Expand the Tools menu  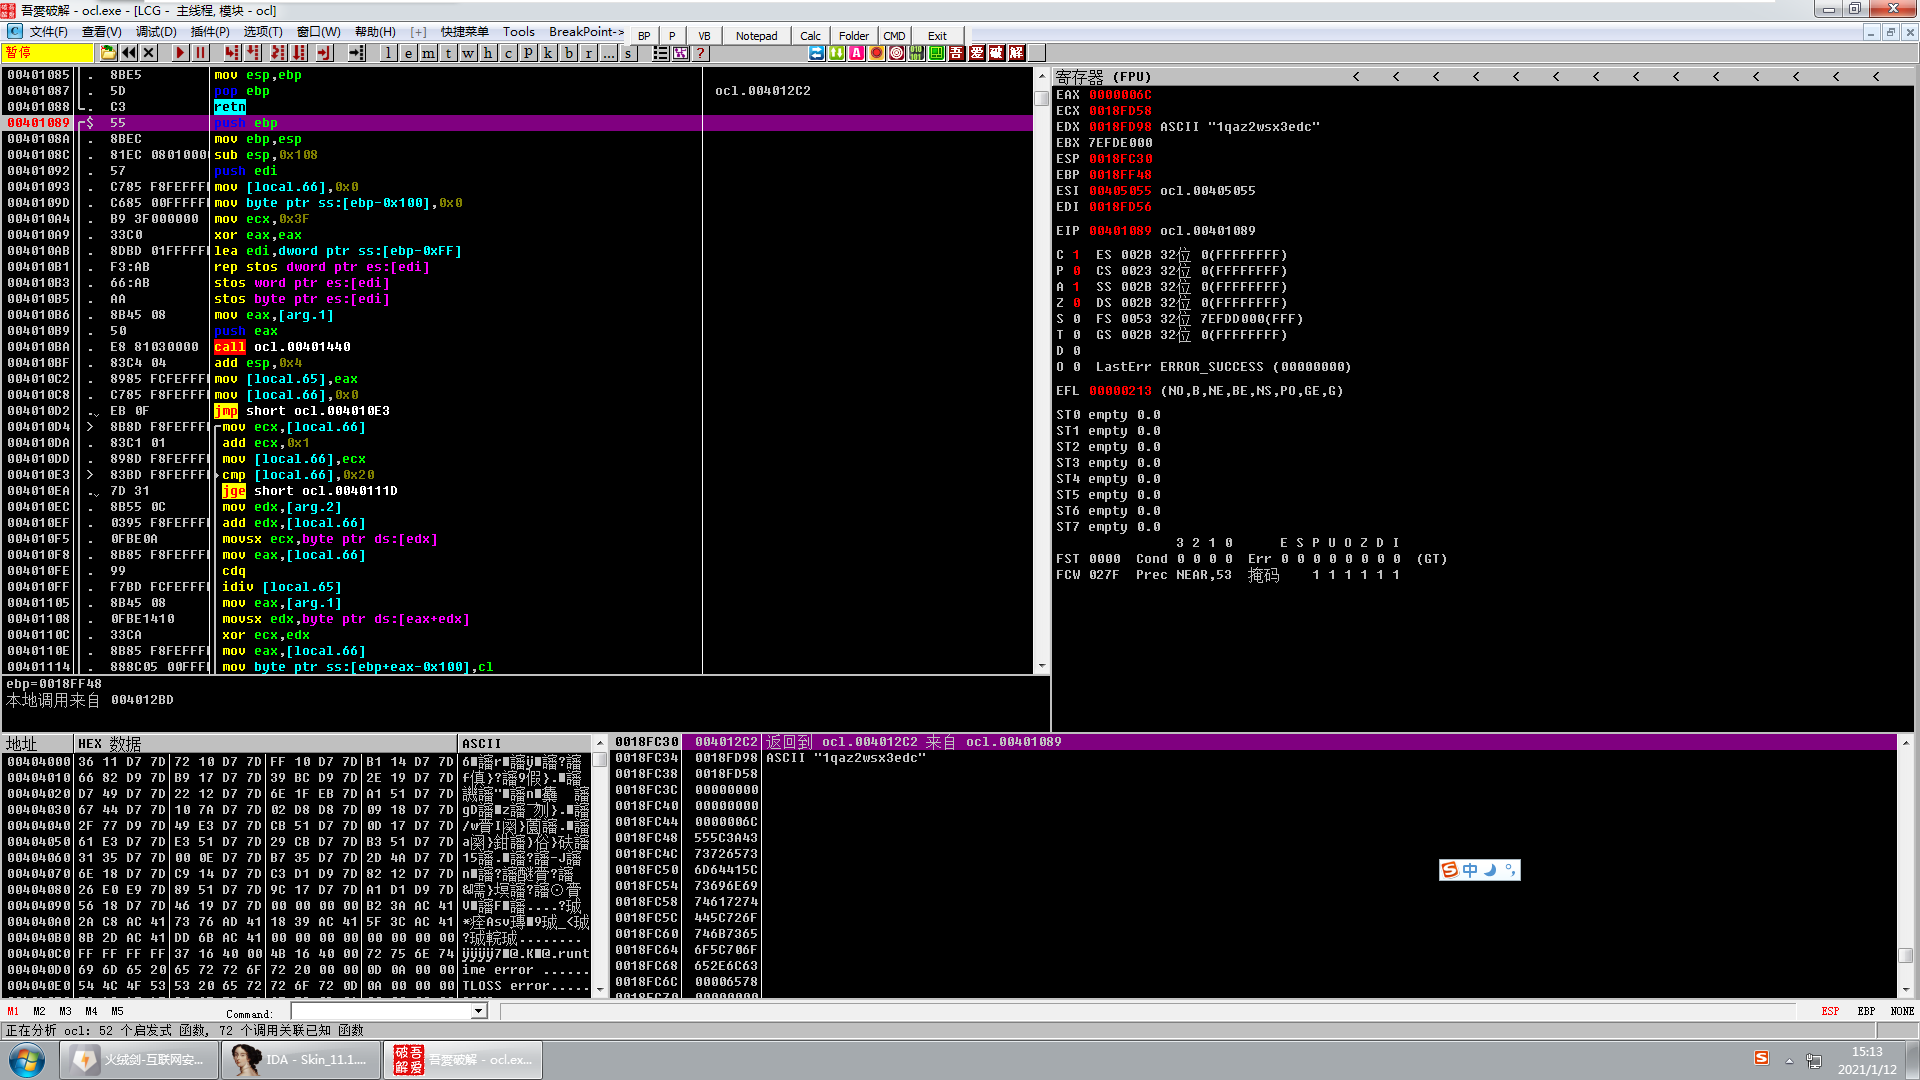[518, 32]
